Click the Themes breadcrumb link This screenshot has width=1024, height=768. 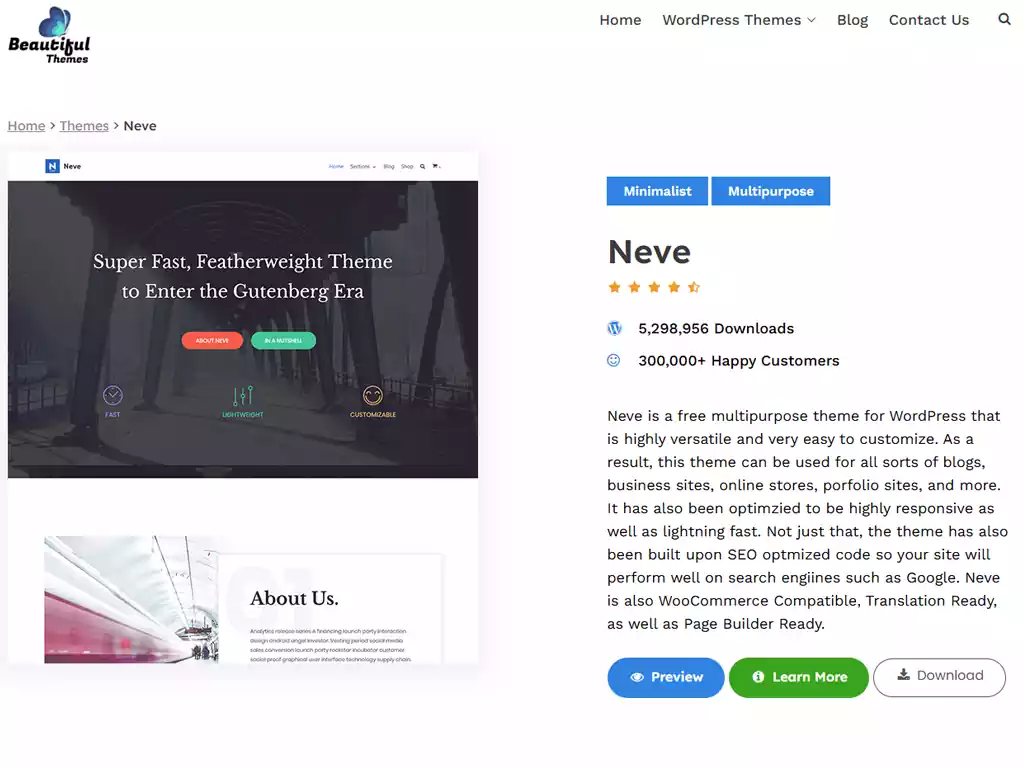84,126
